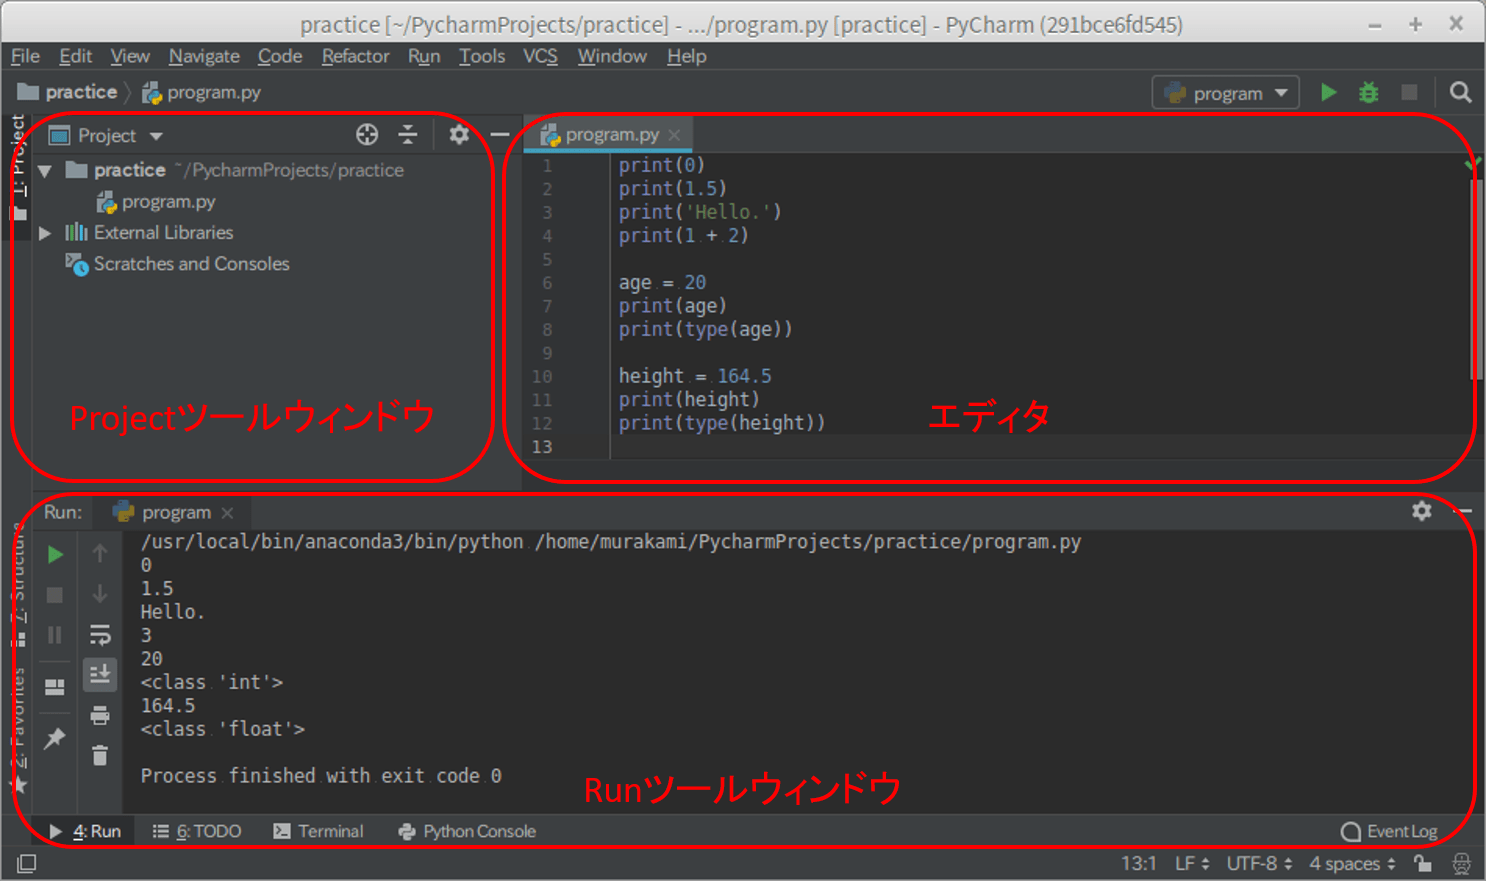Open the VCS menu
The height and width of the screenshot is (881, 1486).
(x=540, y=56)
